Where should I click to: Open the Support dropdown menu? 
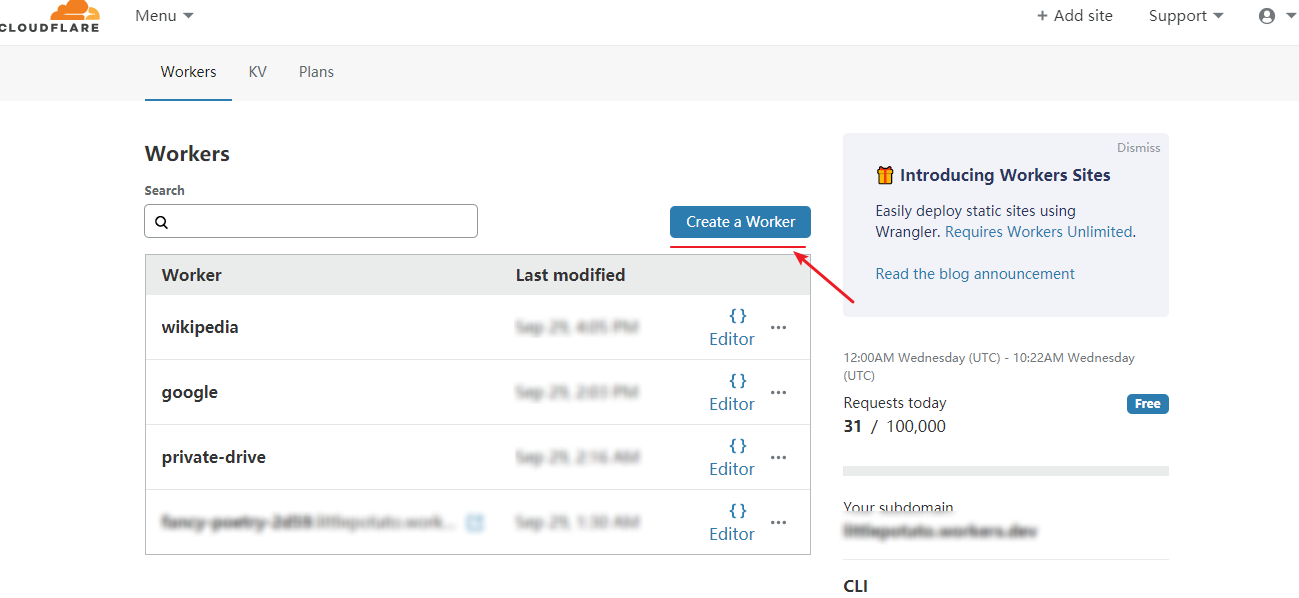pyautogui.click(x=1186, y=16)
